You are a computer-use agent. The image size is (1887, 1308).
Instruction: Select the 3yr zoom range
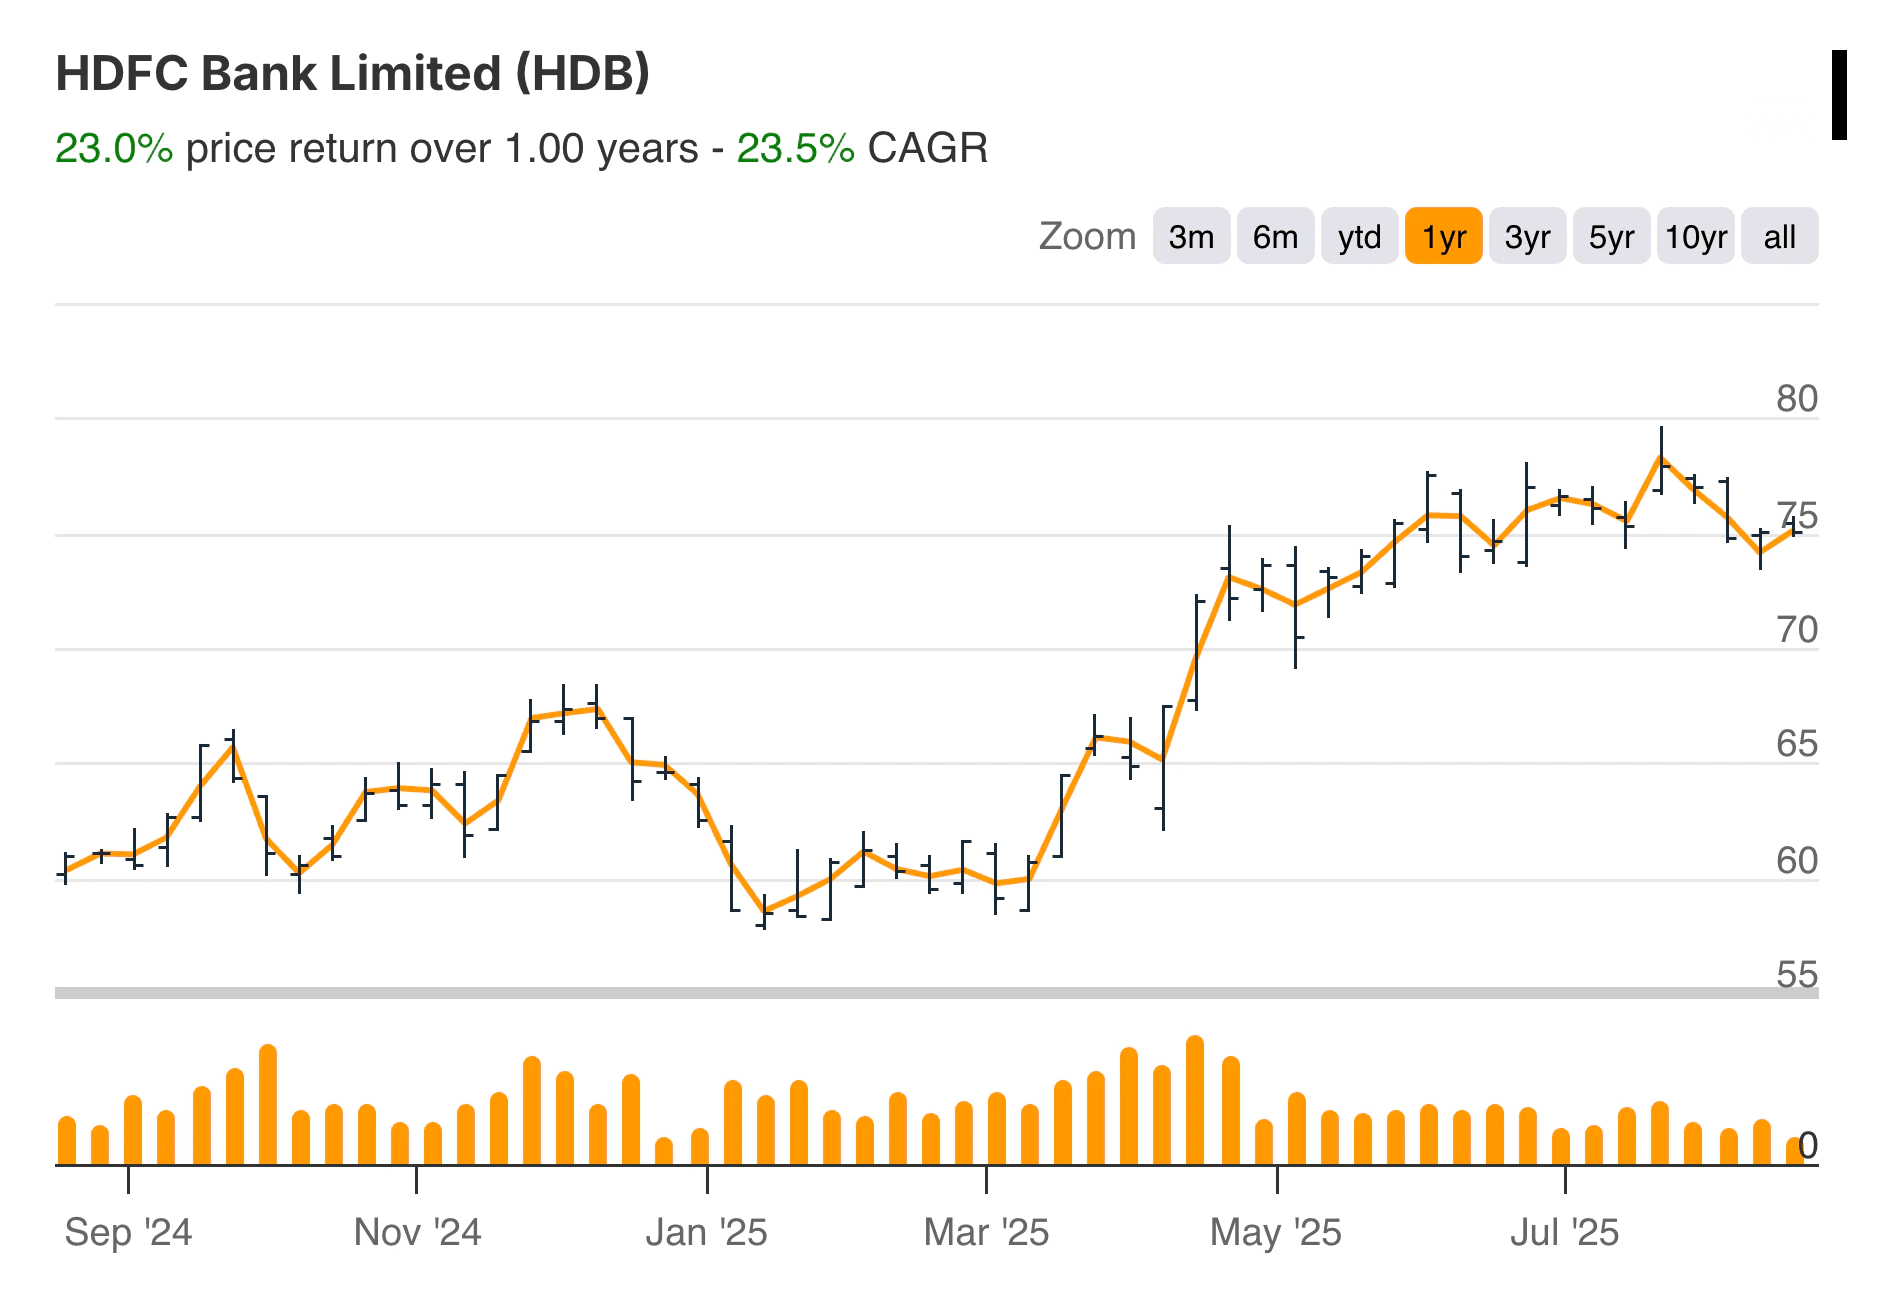[x=1527, y=236]
